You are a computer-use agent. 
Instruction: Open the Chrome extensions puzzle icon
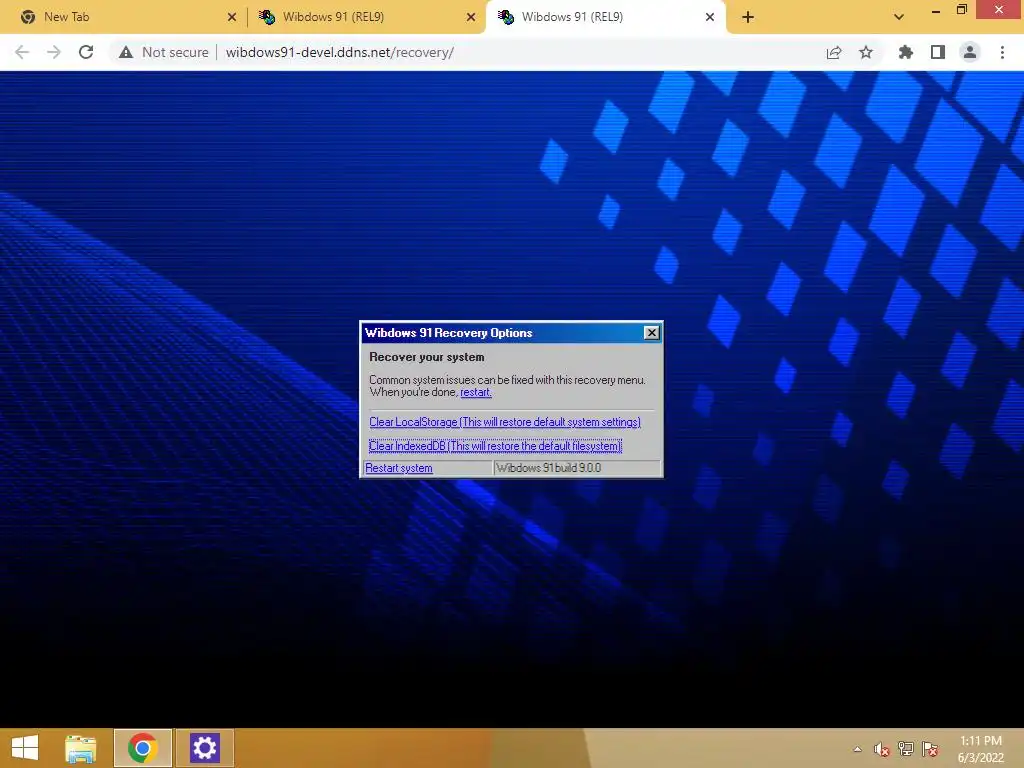[906, 52]
